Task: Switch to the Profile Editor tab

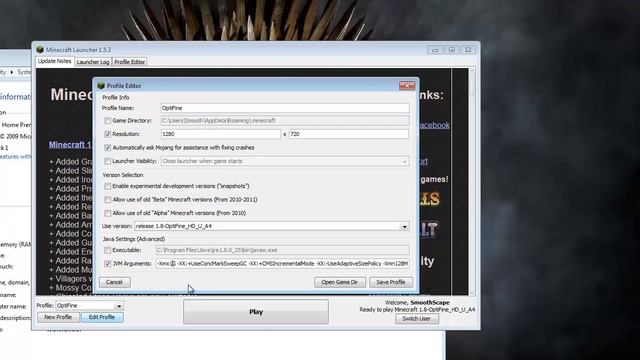Action: coord(129,62)
